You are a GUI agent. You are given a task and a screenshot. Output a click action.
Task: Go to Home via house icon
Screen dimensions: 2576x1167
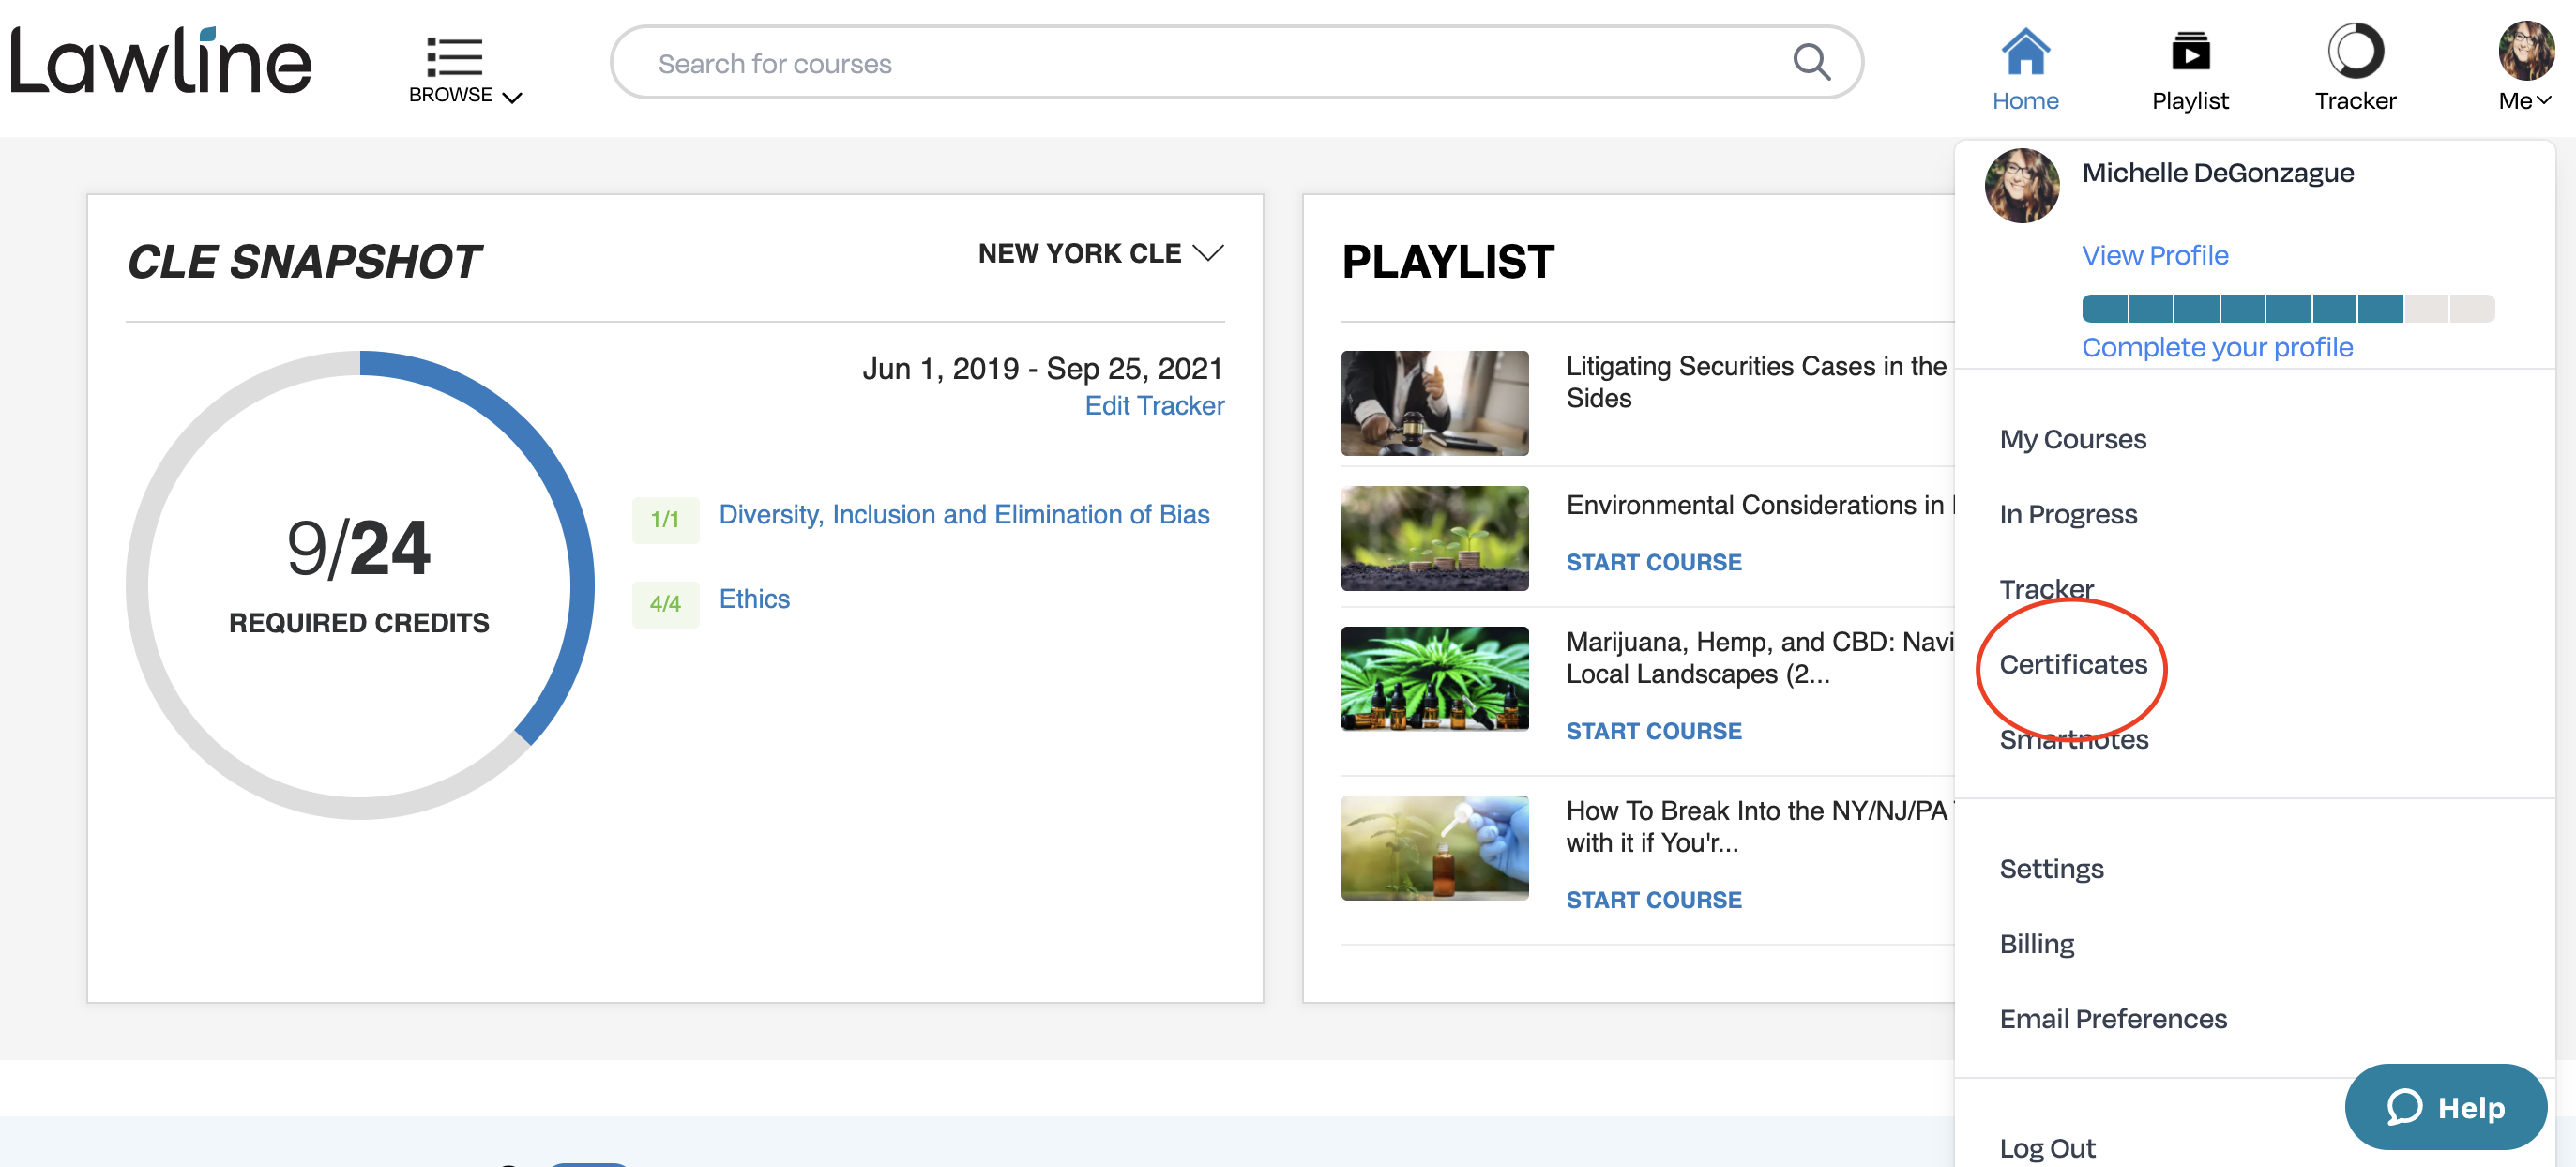tap(2025, 52)
